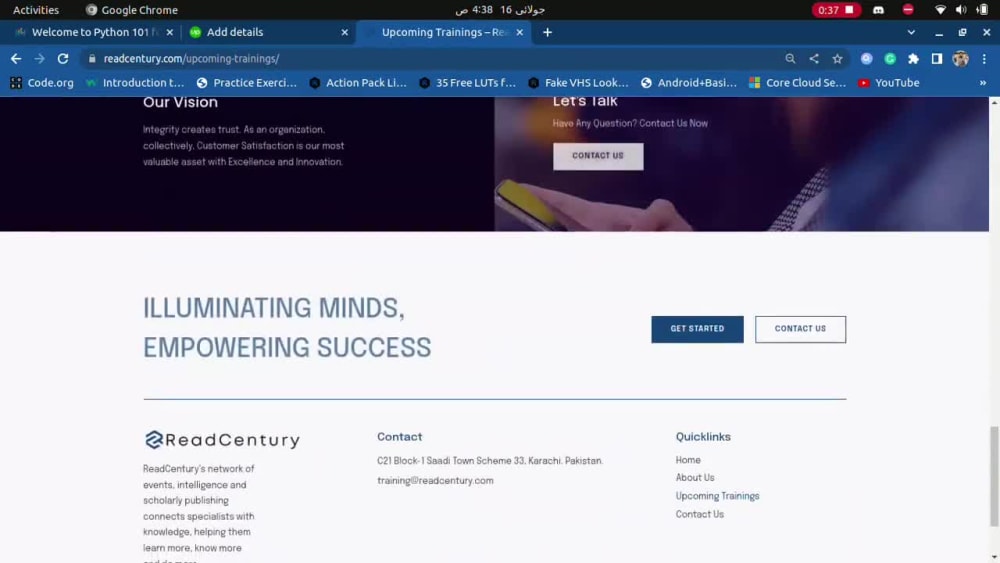This screenshot has height=563, width=1000.
Task: Open the Practice Exerci... bookmark
Action: (247, 83)
